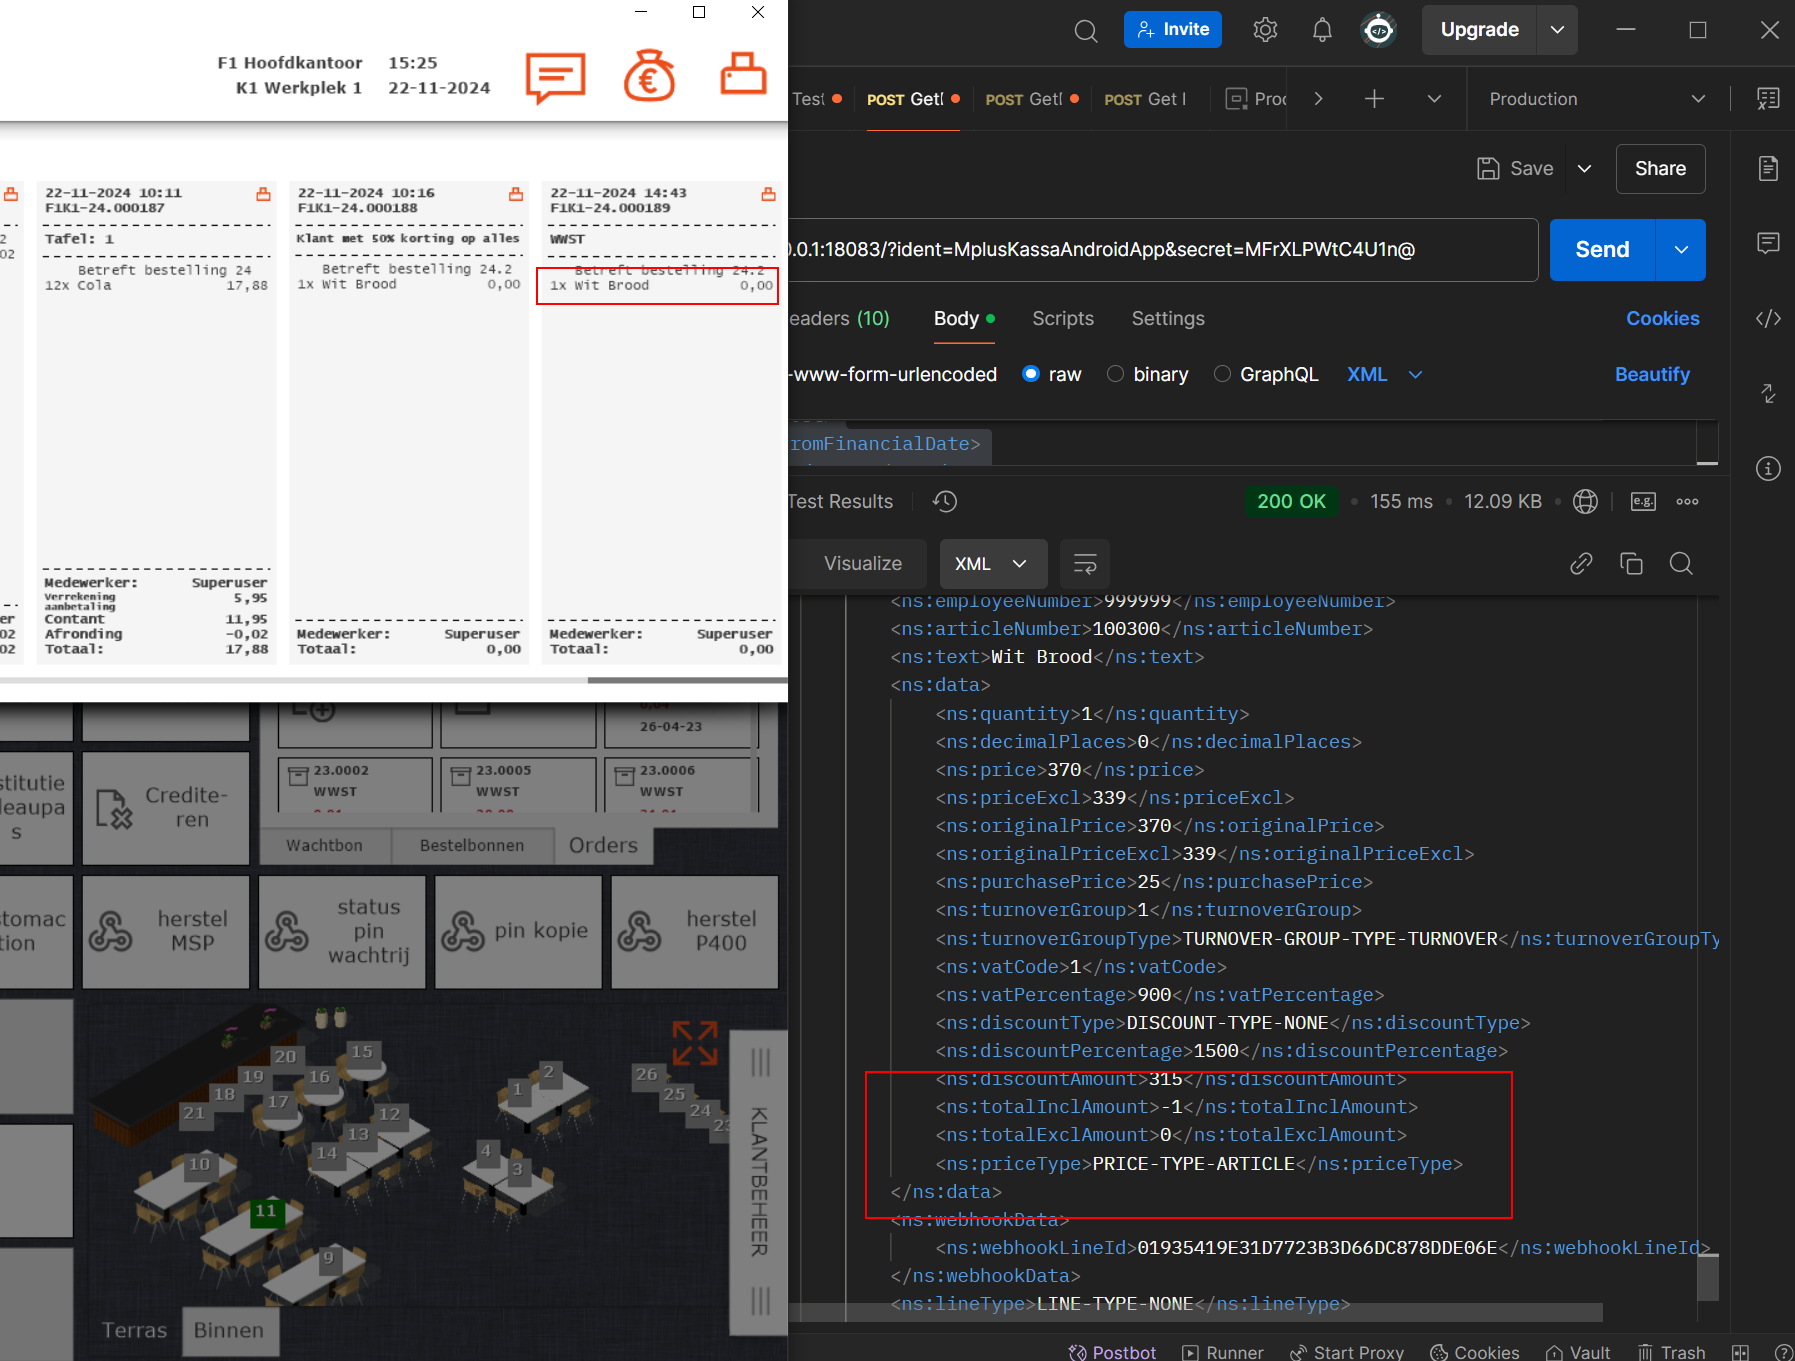The width and height of the screenshot is (1795, 1361).
Task: Click the Beautify link
Action: pyautogui.click(x=1652, y=374)
